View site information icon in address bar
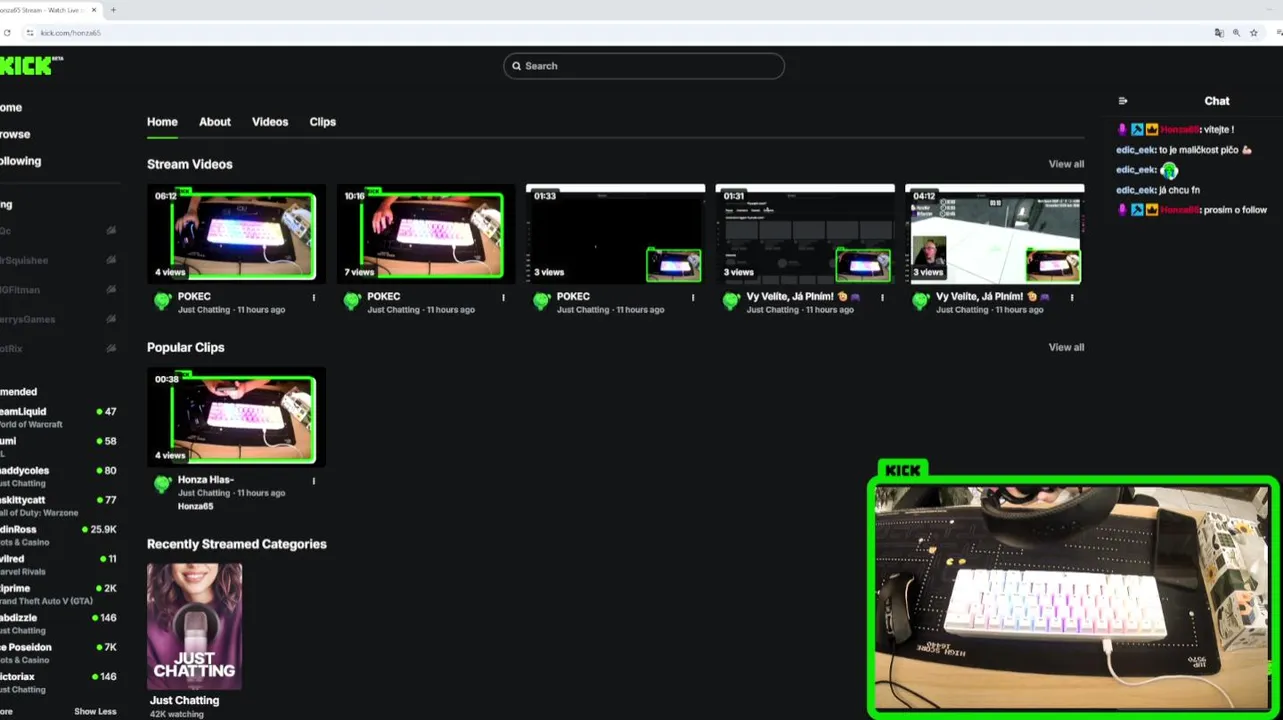This screenshot has height=720, width=1283. [30, 33]
